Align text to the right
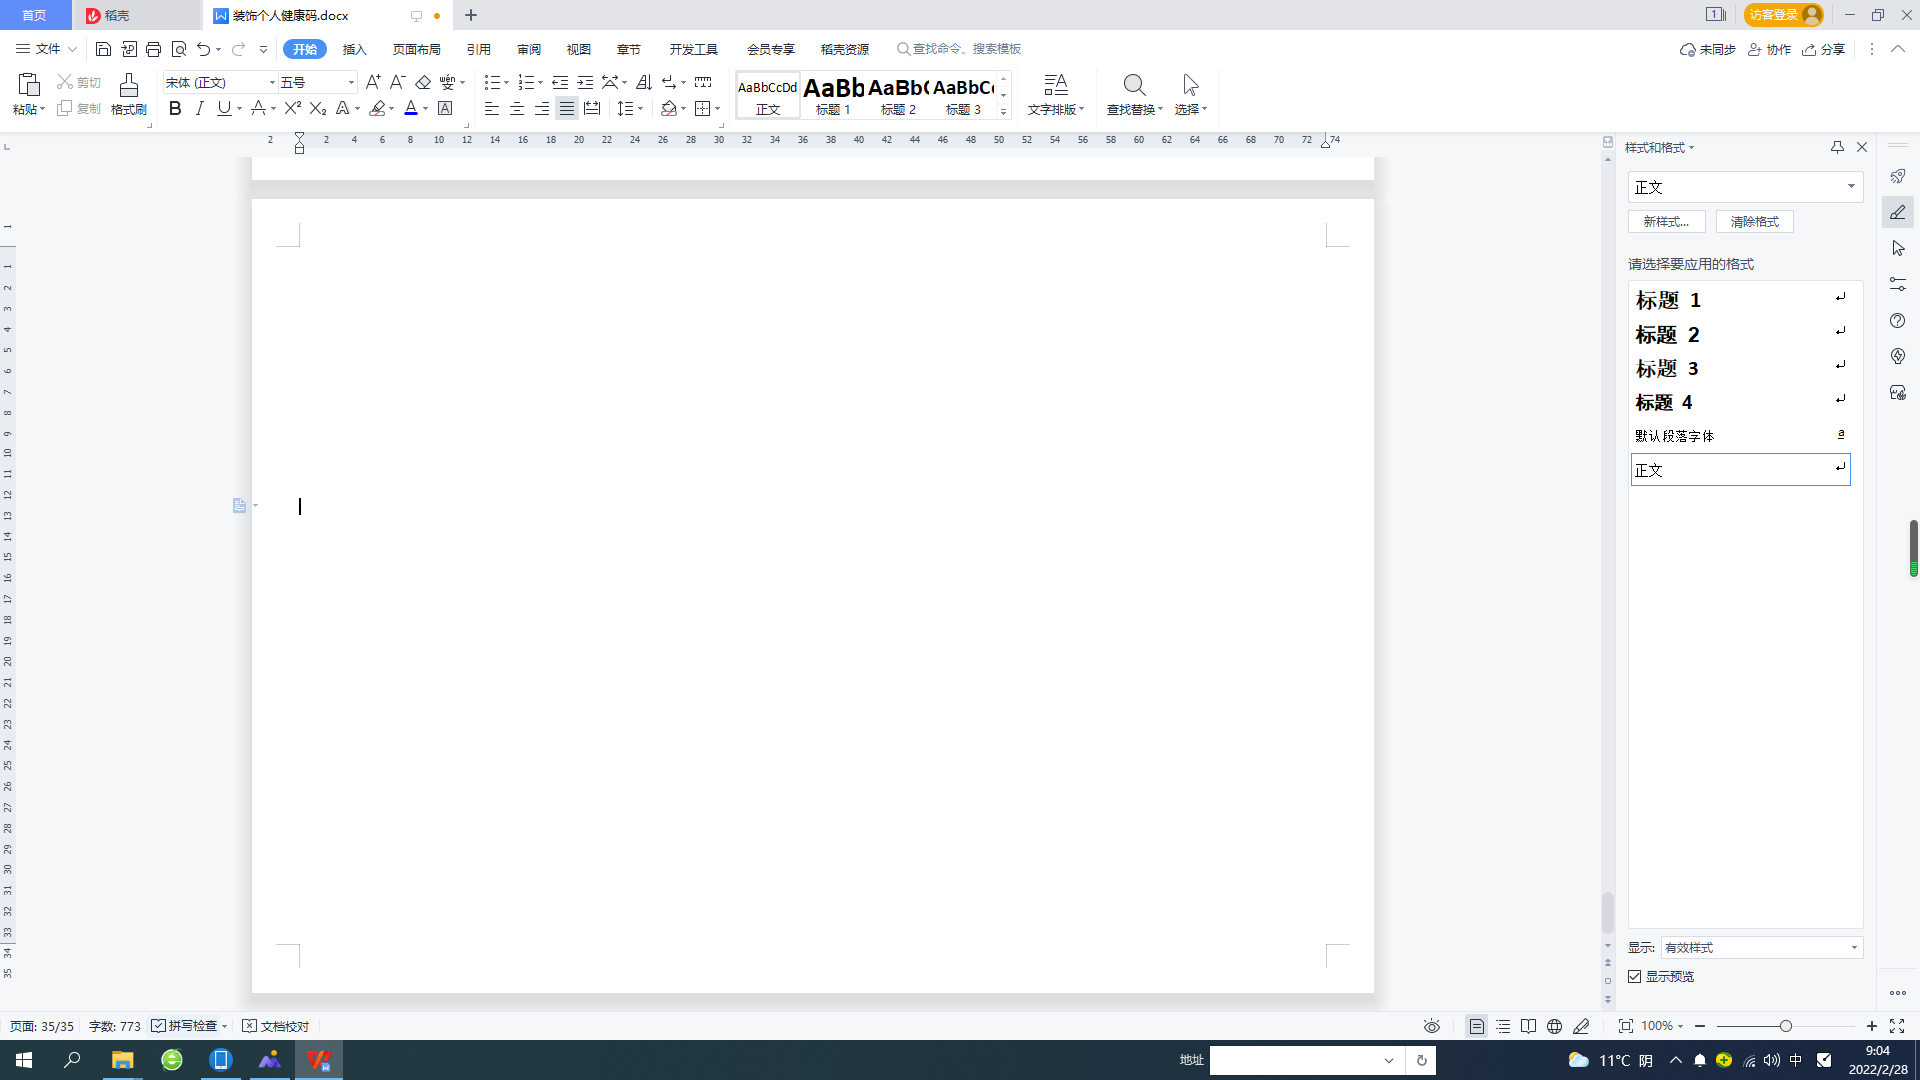The width and height of the screenshot is (1920, 1080). tap(542, 108)
